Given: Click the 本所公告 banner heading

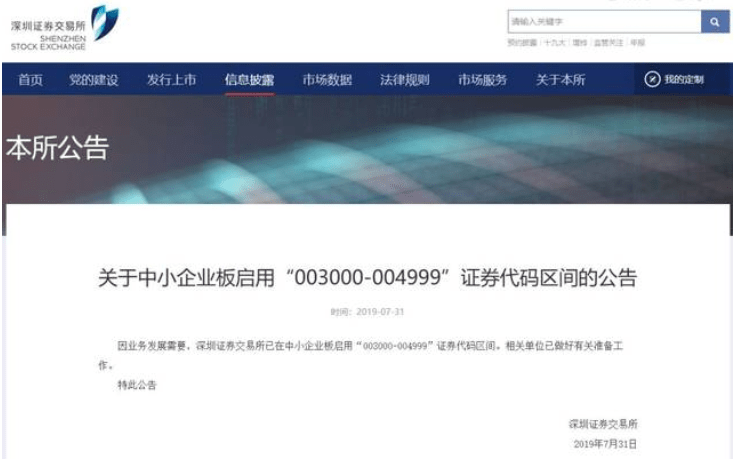Looking at the screenshot, I should (x=57, y=148).
